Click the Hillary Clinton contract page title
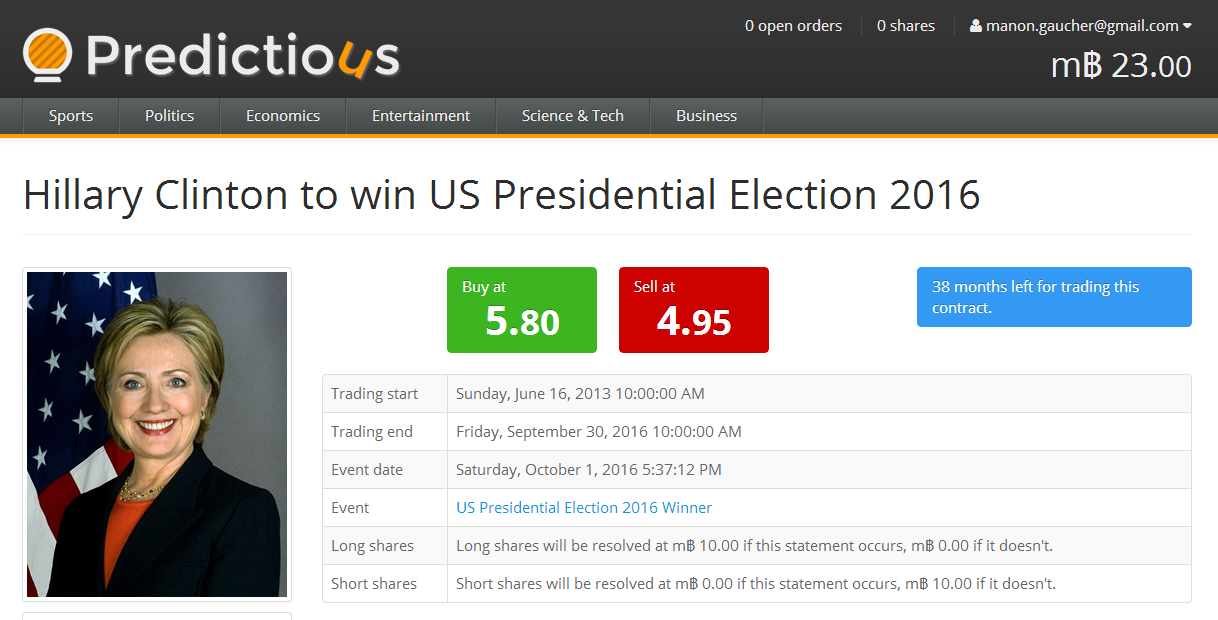The height and width of the screenshot is (620, 1218). pyautogui.click(x=502, y=194)
